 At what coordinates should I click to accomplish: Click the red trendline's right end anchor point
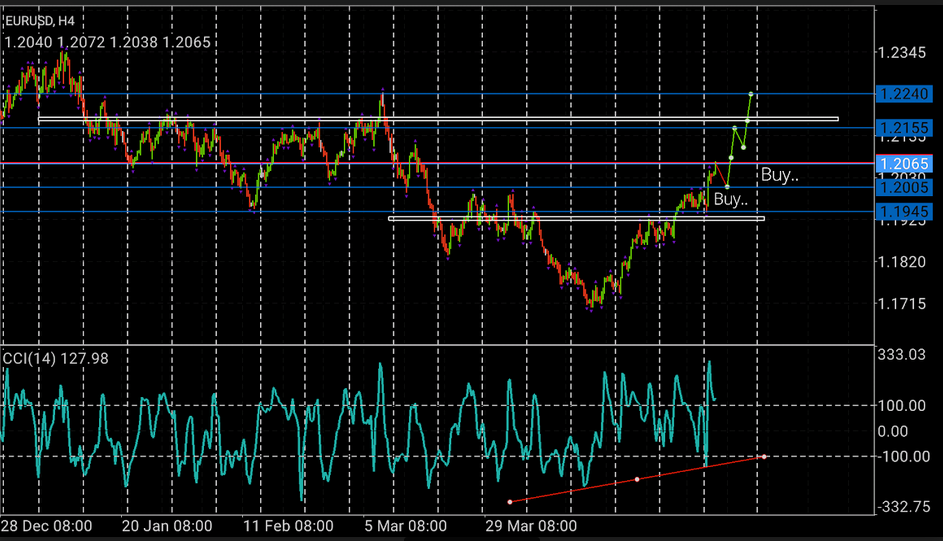pyautogui.click(x=765, y=456)
